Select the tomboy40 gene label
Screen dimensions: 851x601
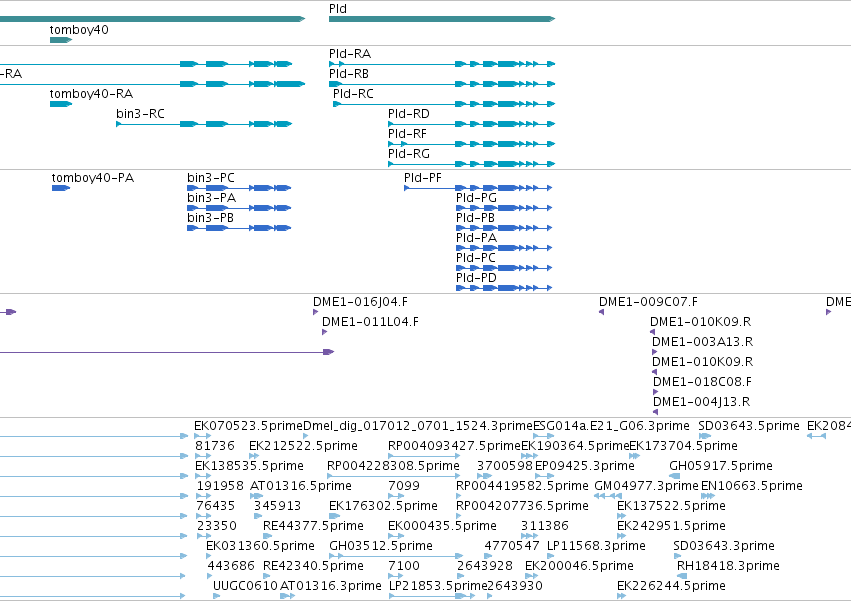(79, 30)
